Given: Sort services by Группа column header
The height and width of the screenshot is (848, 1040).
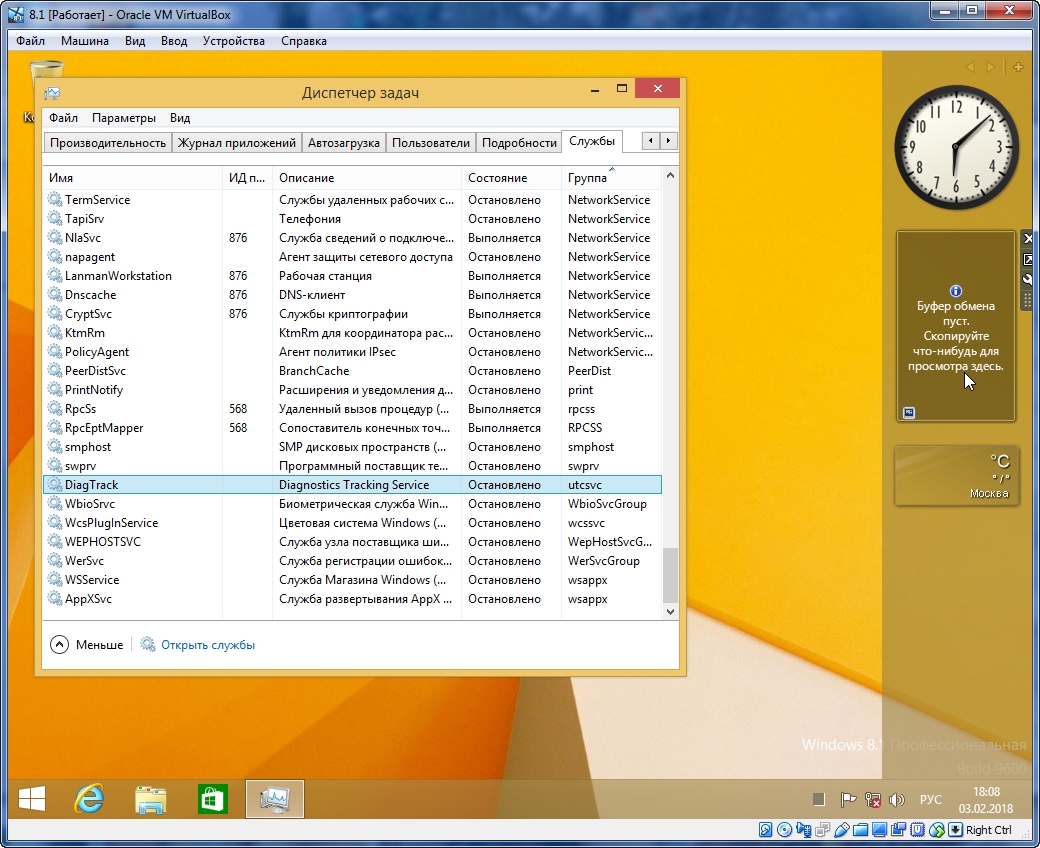Looking at the screenshot, I should [612, 178].
